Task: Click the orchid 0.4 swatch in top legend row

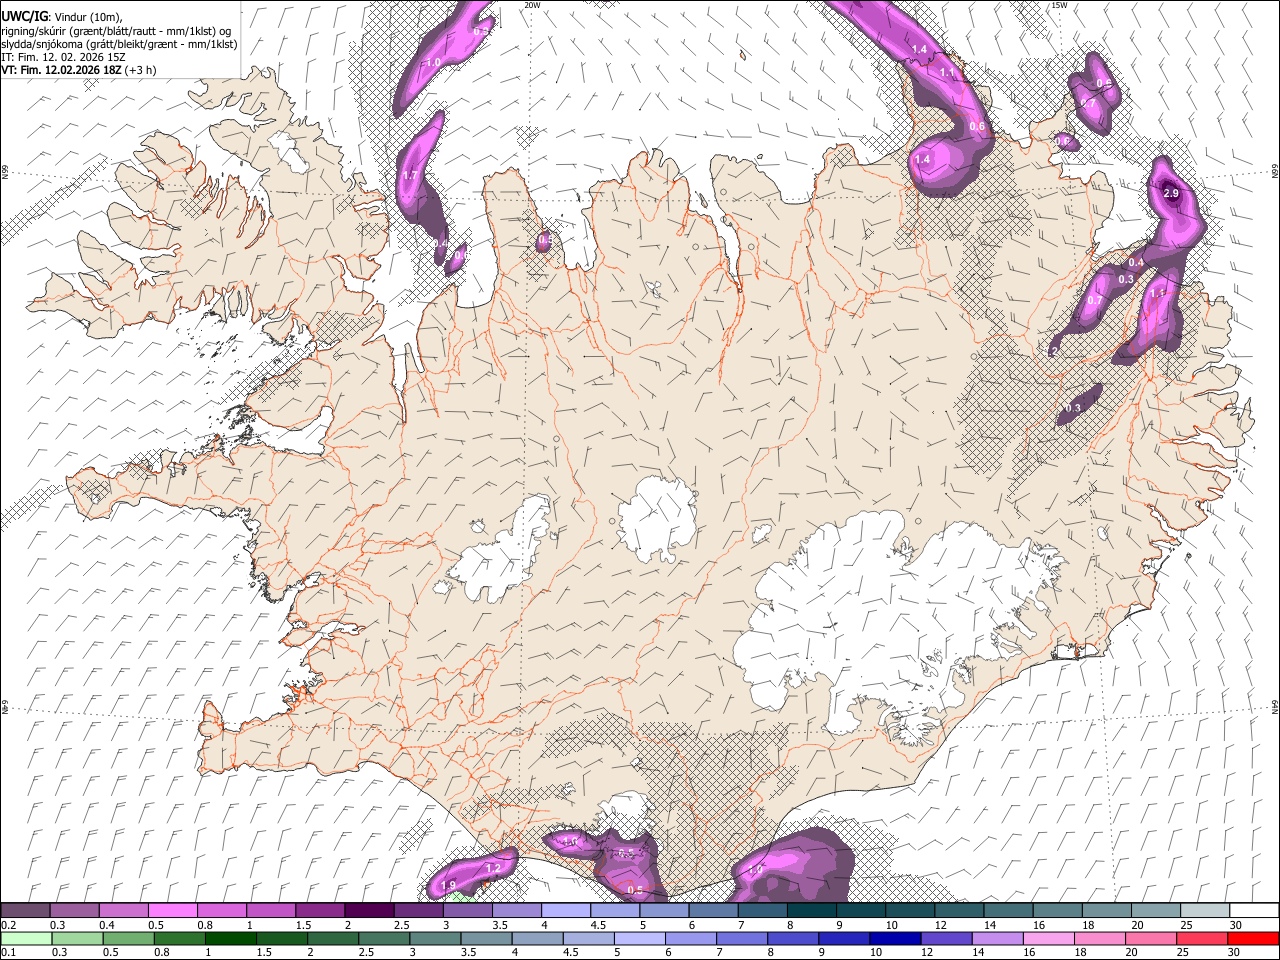Action: (x=123, y=911)
